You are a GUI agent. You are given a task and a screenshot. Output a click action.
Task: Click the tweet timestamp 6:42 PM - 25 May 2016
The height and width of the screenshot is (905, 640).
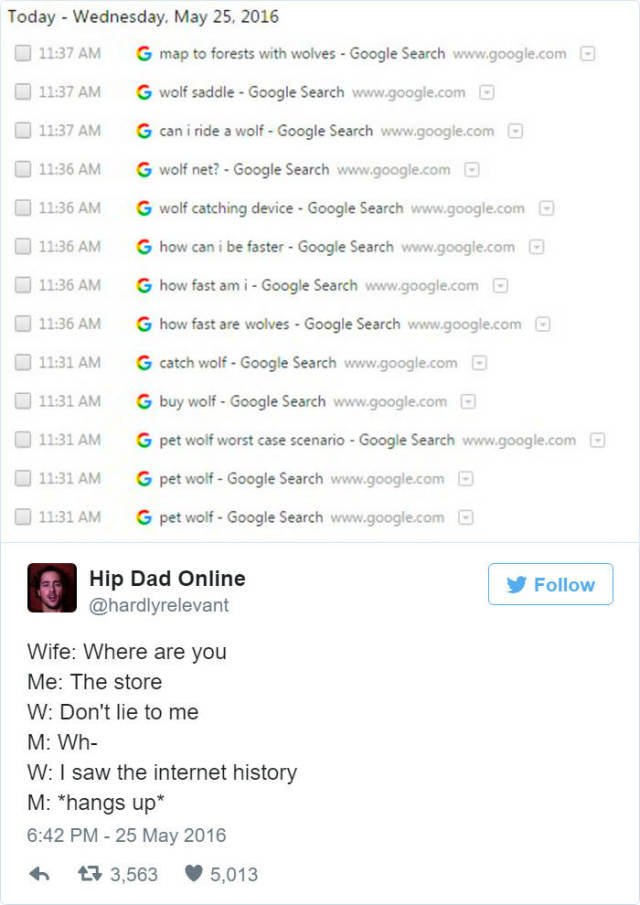126,835
